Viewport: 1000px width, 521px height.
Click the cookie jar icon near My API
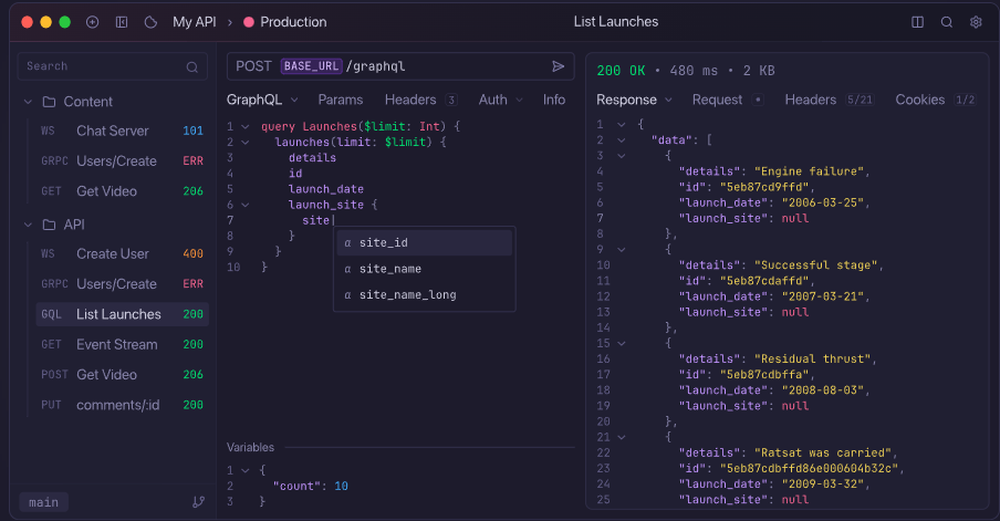[151, 22]
